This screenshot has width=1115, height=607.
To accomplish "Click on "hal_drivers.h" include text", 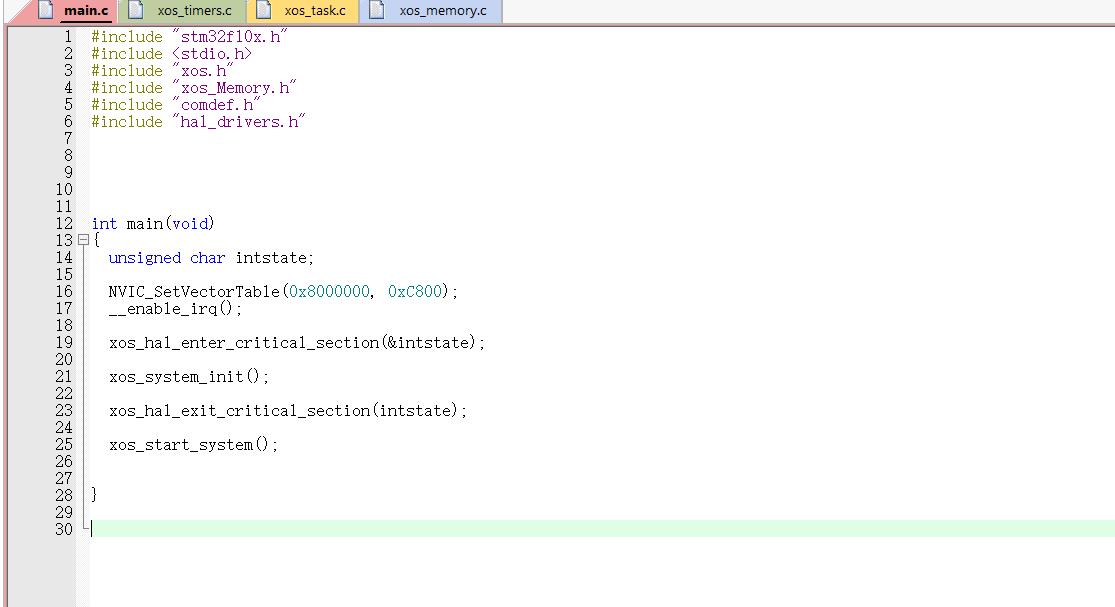I will click(238, 122).
